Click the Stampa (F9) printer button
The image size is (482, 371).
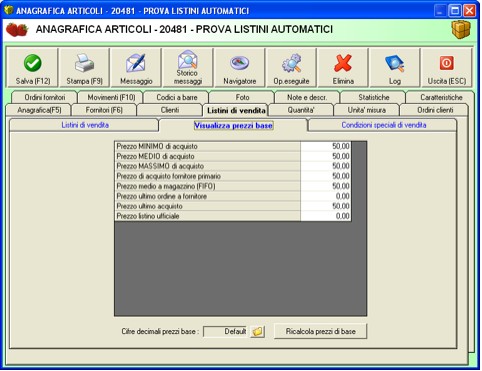click(84, 68)
